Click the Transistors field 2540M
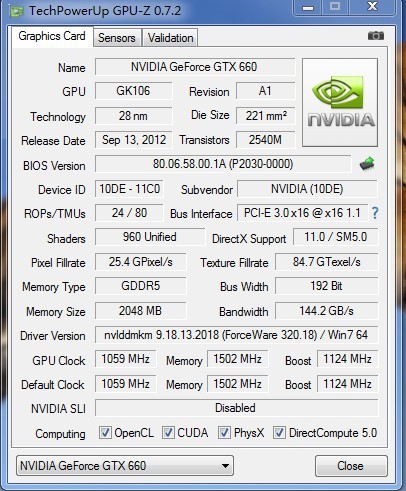The image size is (406, 491). coord(266,140)
